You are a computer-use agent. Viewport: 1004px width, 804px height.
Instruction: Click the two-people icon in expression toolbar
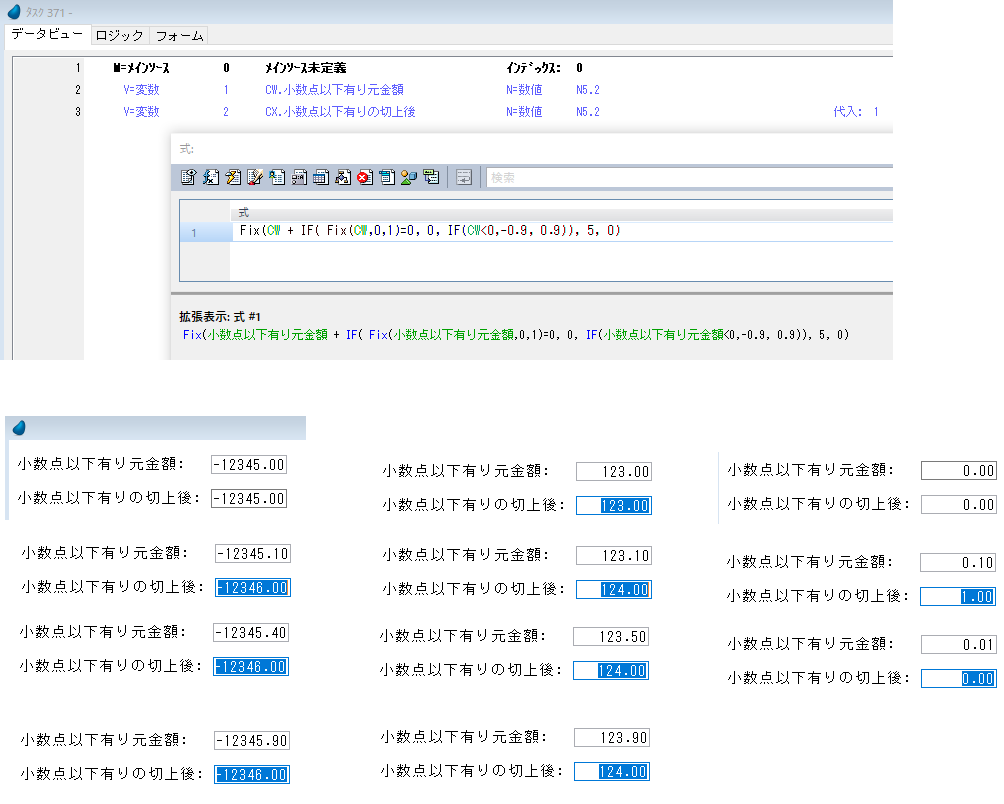coord(409,177)
